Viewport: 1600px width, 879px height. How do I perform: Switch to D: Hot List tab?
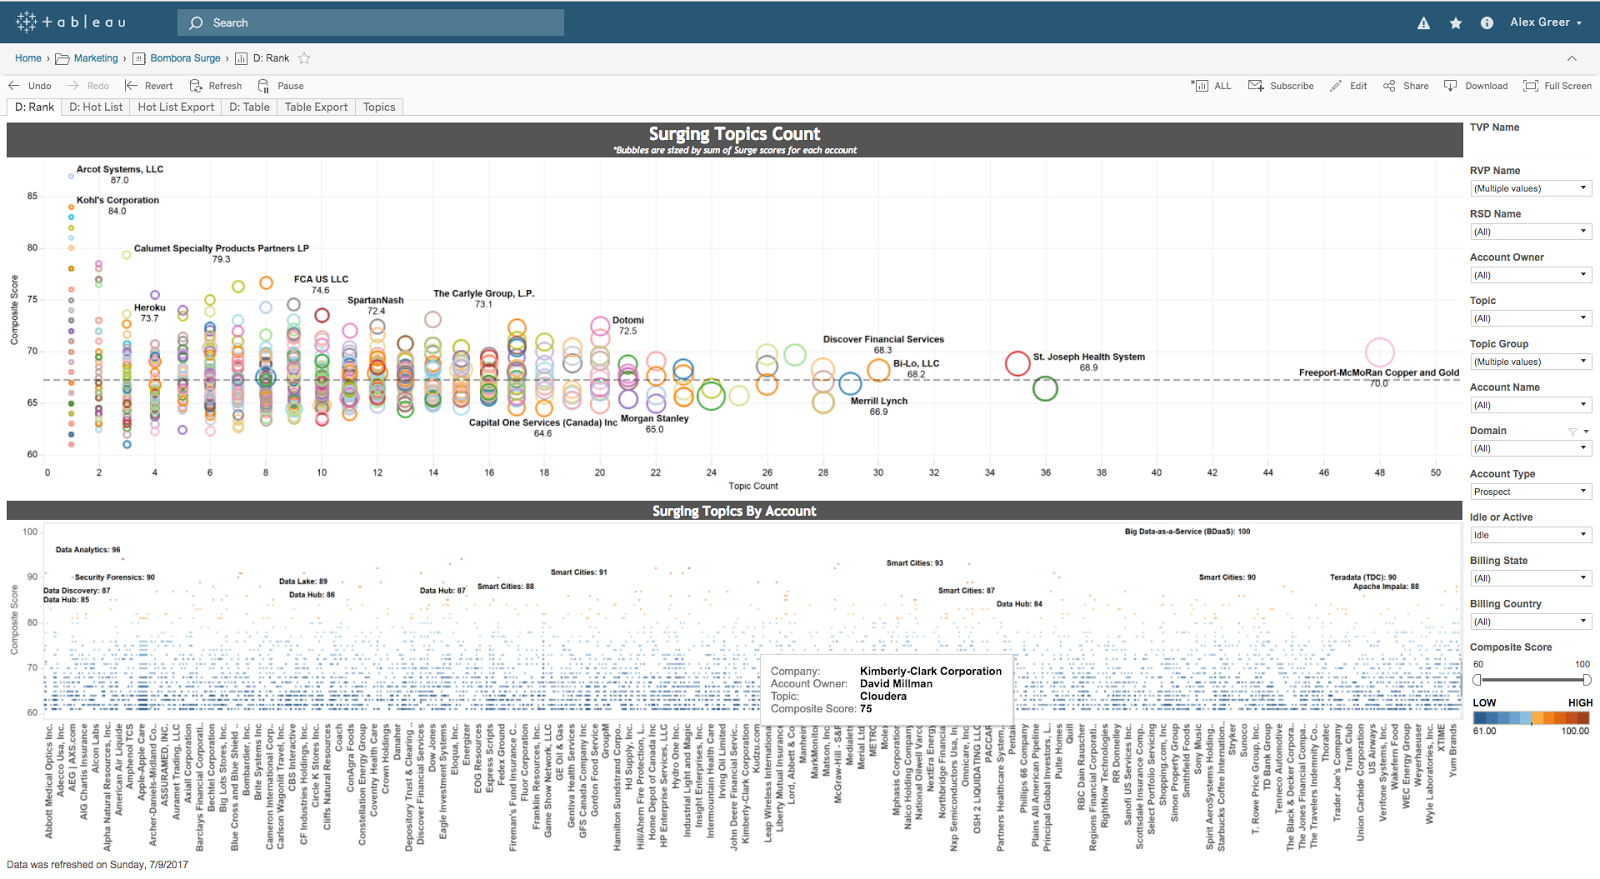pos(96,107)
